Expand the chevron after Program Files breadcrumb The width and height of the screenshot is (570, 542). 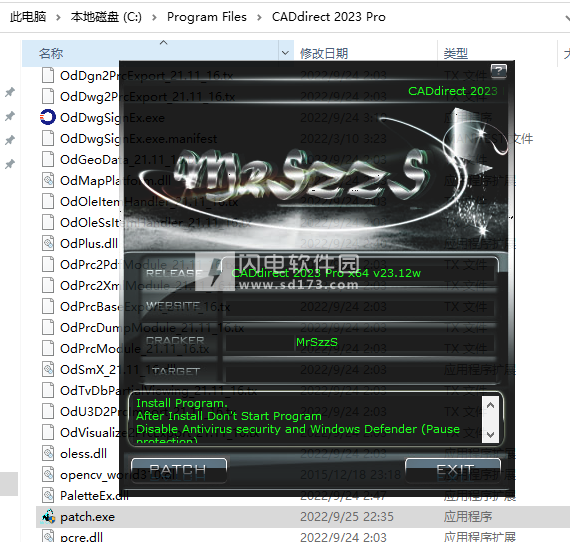pos(259,17)
